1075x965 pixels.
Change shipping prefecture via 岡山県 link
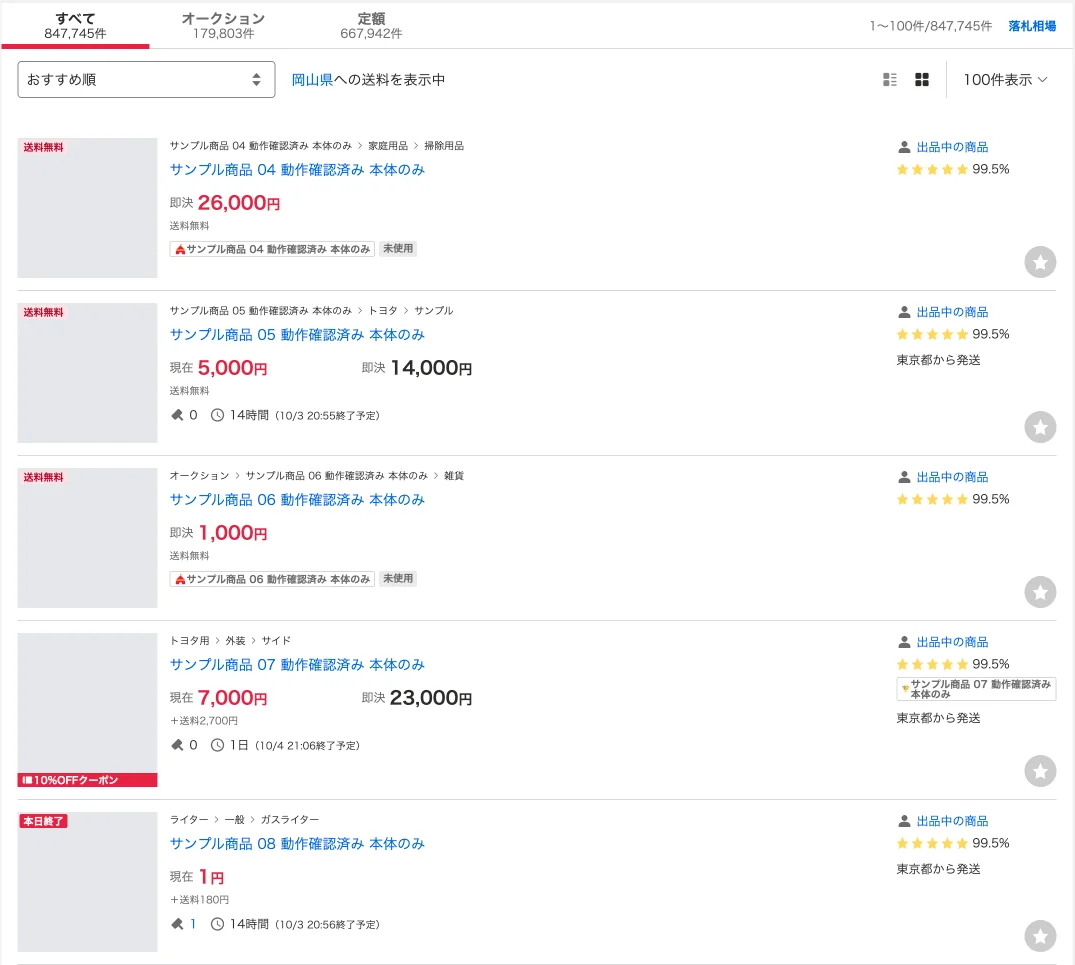(313, 80)
